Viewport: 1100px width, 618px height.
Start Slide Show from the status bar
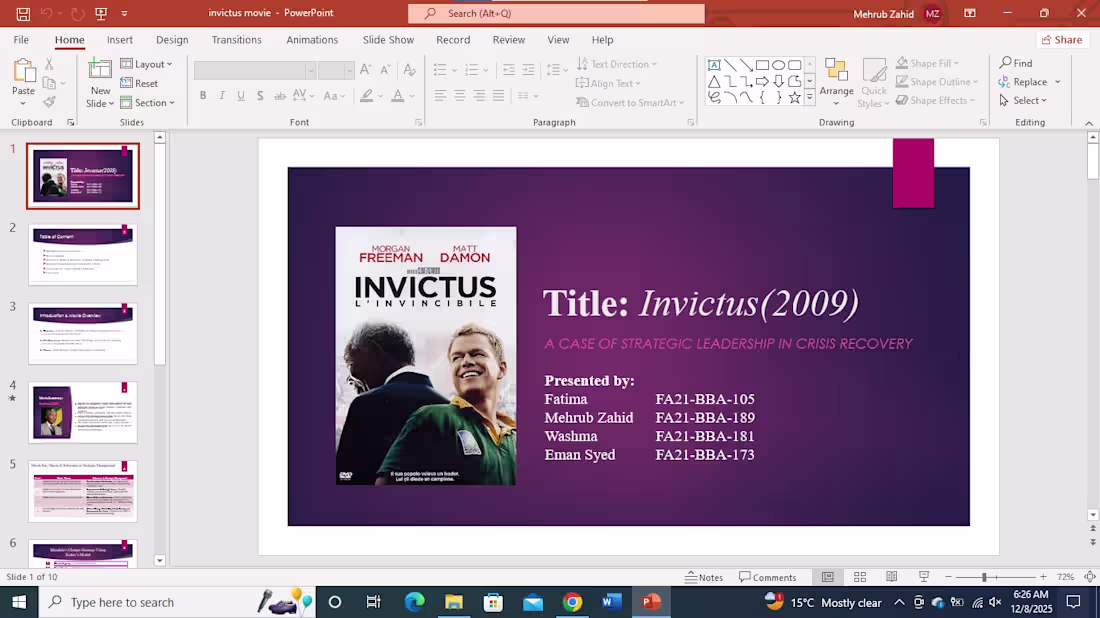tap(924, 577)
